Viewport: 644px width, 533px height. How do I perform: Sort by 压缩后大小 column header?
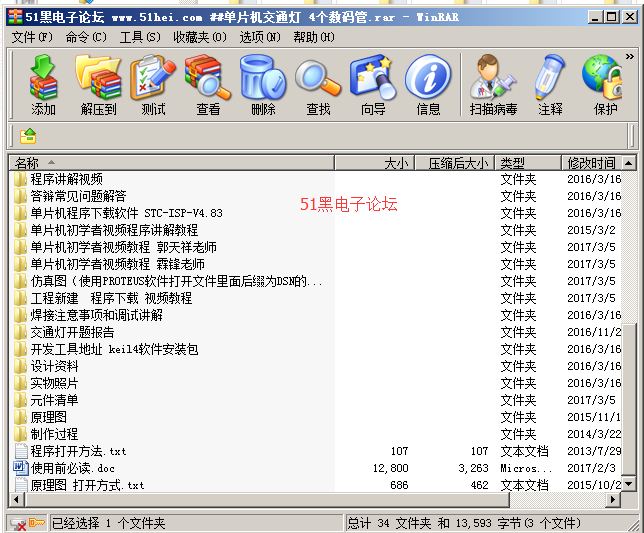pyautogui.click(x=455, y=163)
